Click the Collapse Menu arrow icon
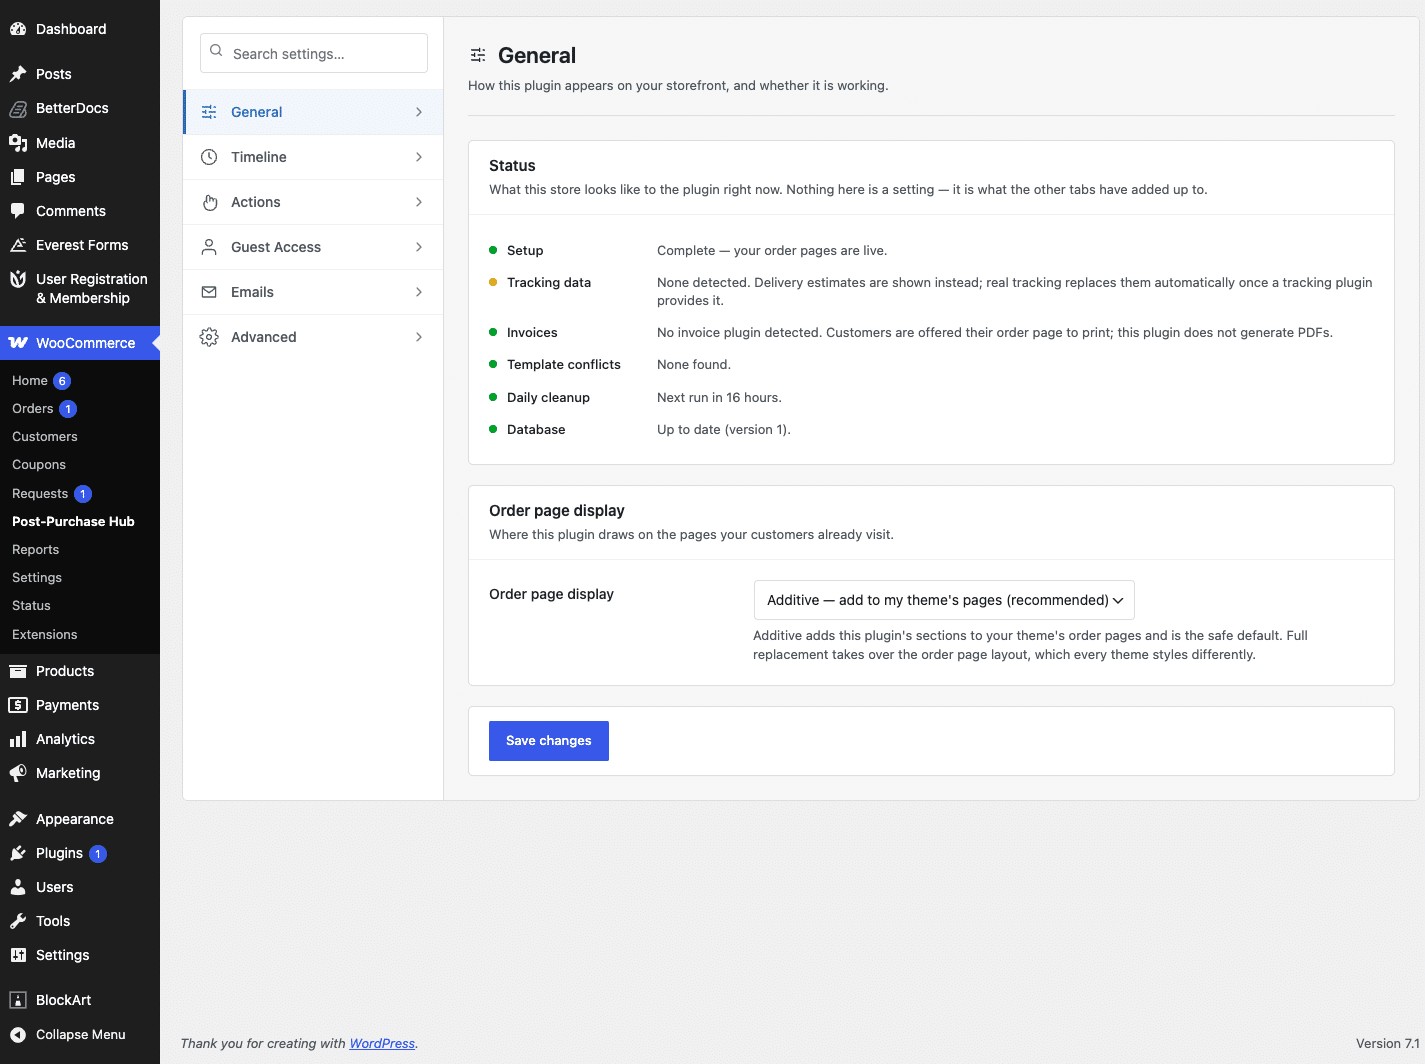 18,1035
